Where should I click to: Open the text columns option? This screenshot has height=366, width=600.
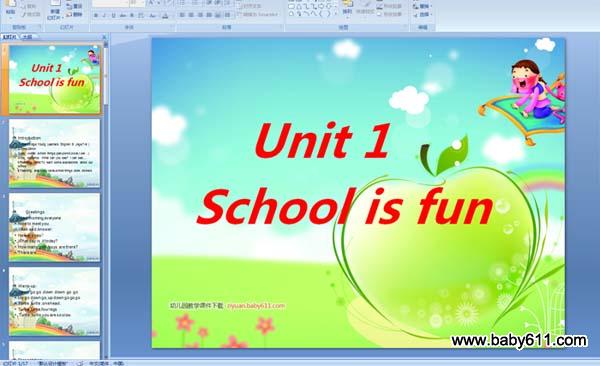tap(227, 15)
